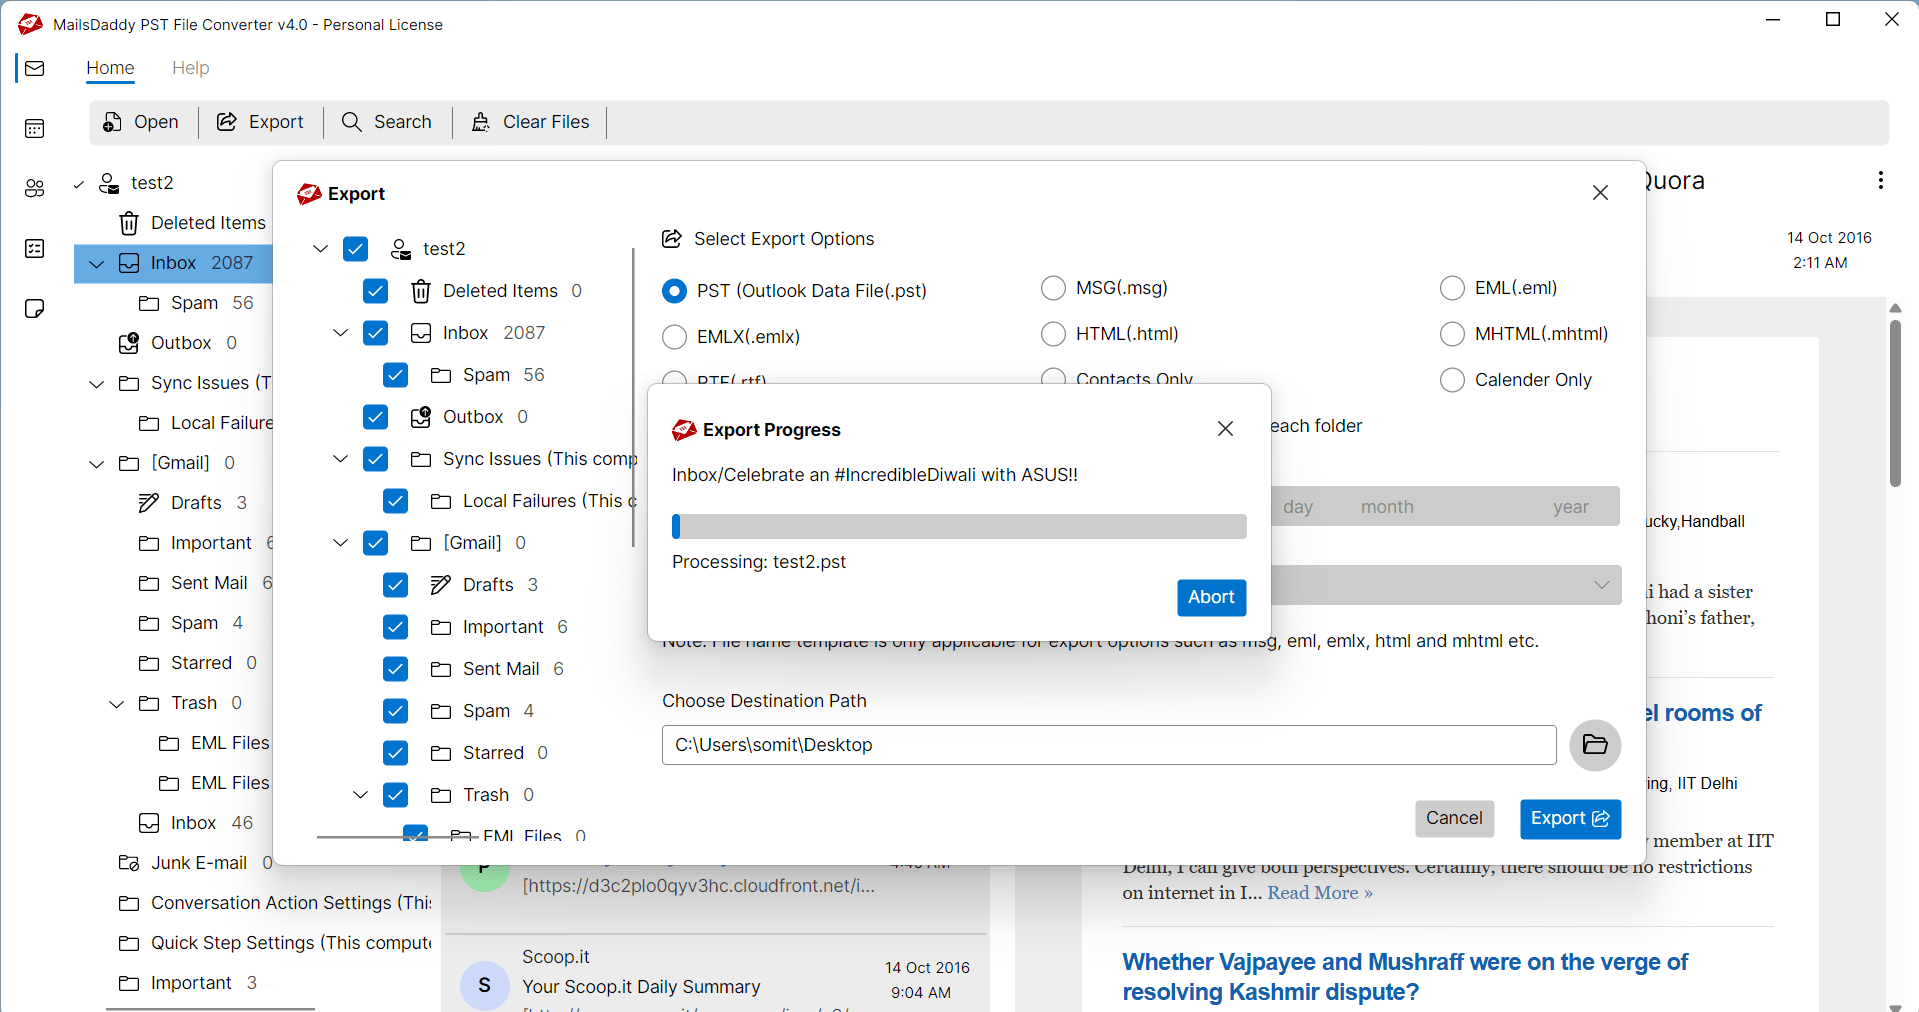Close the Export Progress popup
This screenshot has height=1012, width=1919.
pyautogui.click(x=1225, y=429)
